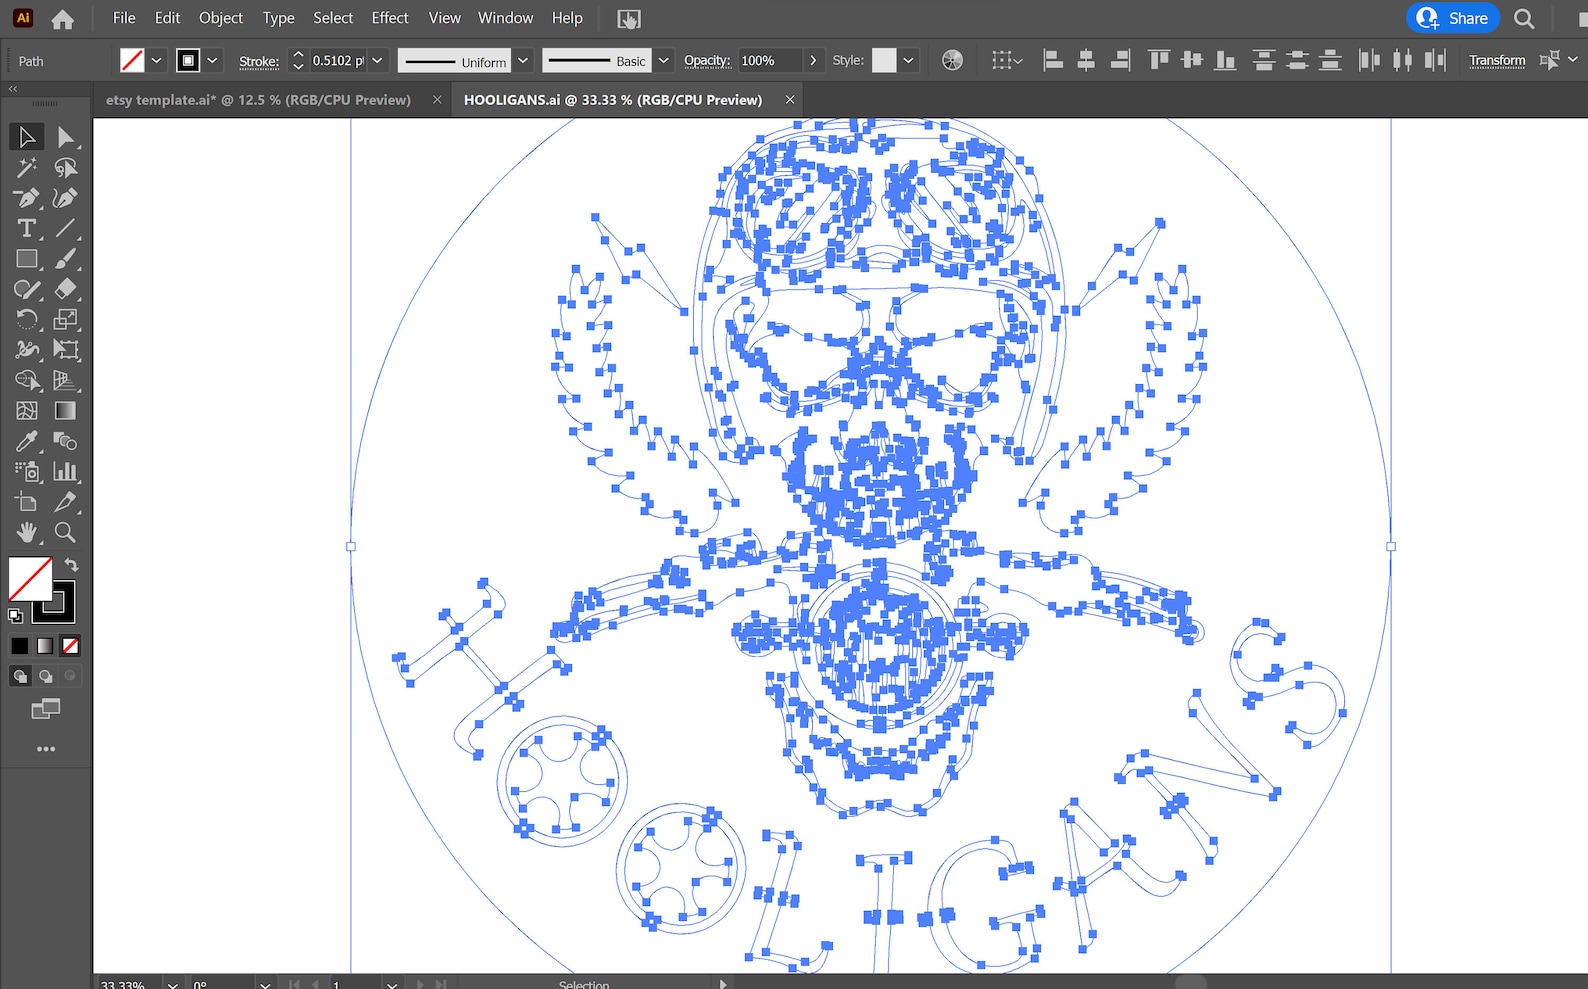
Task: Expand the Uniform variable width profile dropdown
Action: [522, 61]
